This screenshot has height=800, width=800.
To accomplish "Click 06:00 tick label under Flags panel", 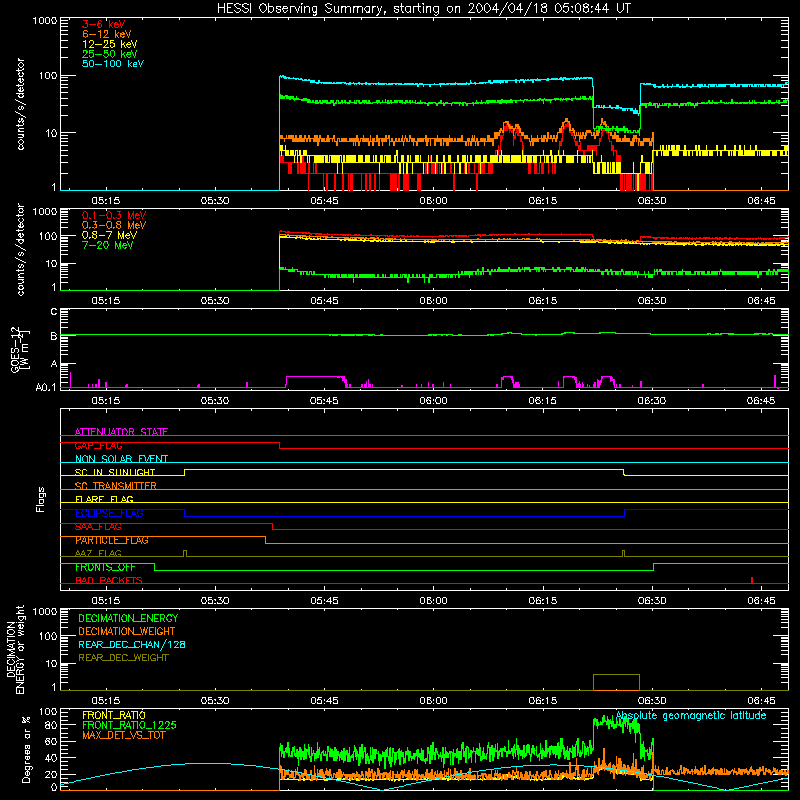I will [x=433, y=601].
